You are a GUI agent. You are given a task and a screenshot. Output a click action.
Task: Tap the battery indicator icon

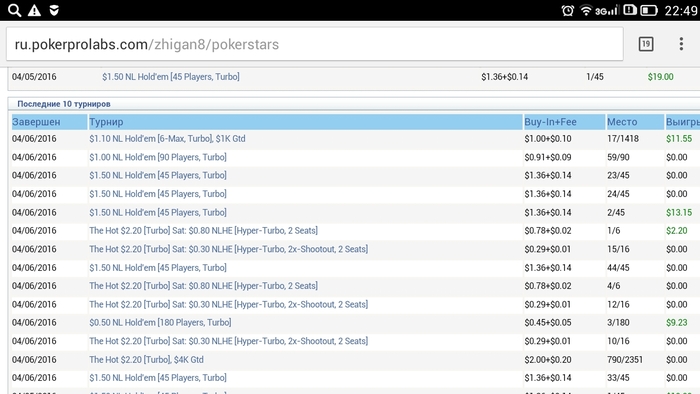[x=649, y=10]
